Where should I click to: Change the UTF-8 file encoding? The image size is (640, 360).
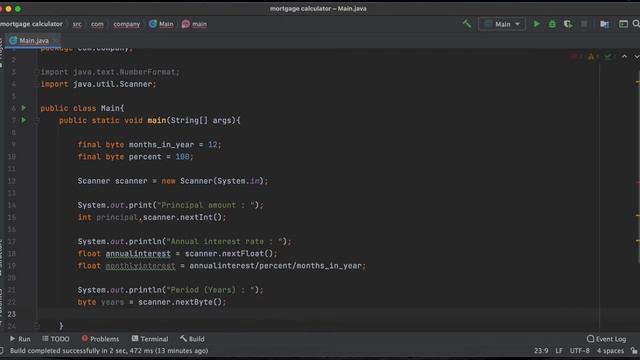coord(580,351)
